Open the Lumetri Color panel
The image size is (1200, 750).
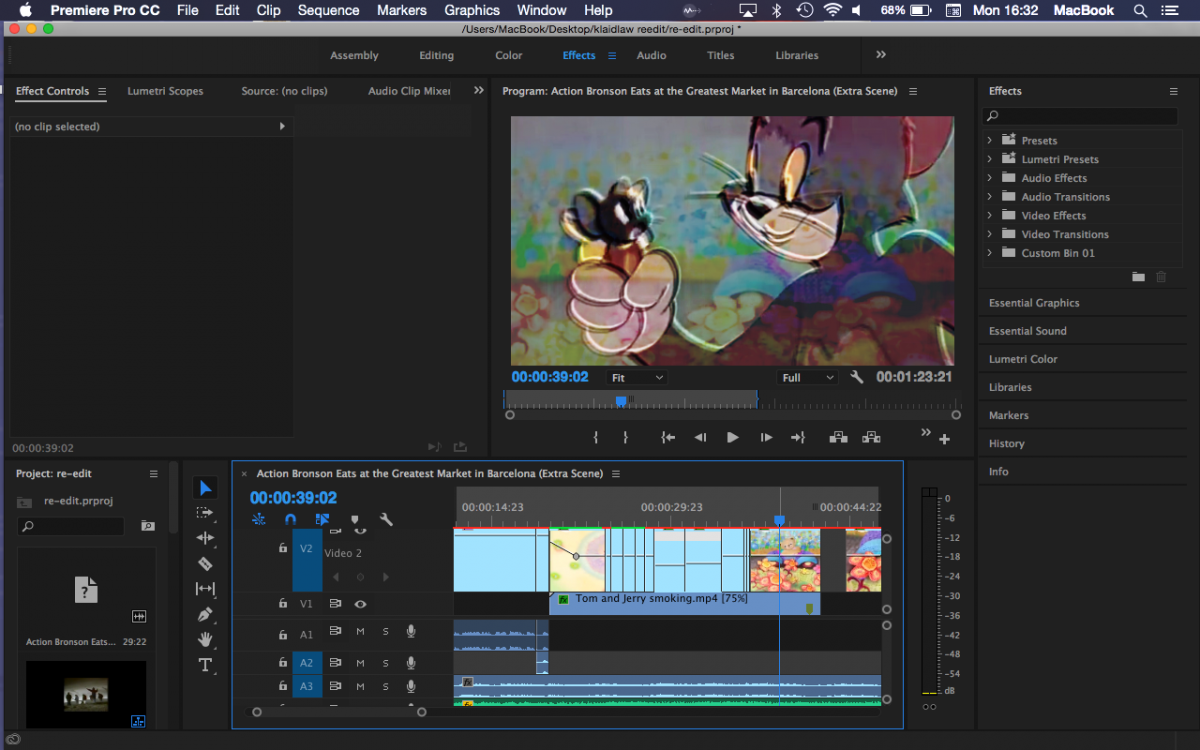pyautogui.click(x=1023, y=359)
